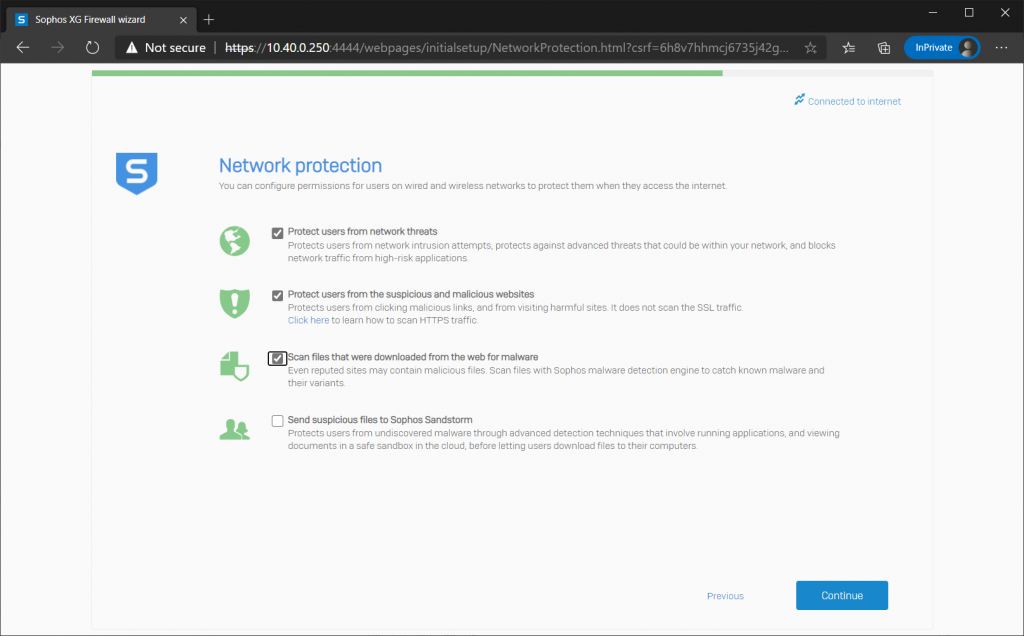Open Click here link about HTTPS scanning

(x=308, y=320)
